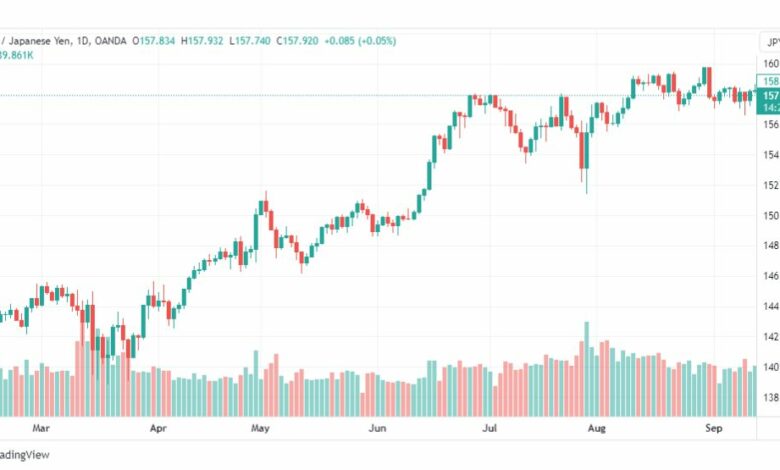Click the 150 price scale label
The image size is (780, 470).
[x=771, y=215]
